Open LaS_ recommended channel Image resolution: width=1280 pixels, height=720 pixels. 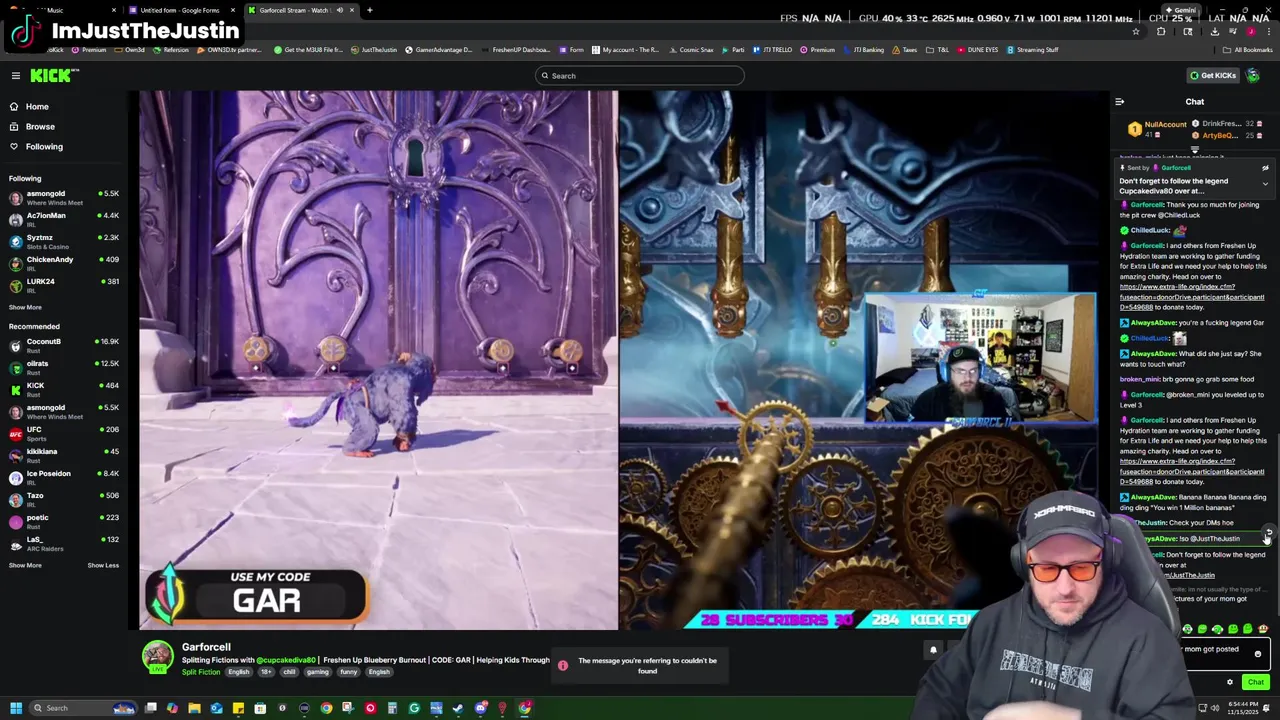pyautogui.click(x=62, y=543)
